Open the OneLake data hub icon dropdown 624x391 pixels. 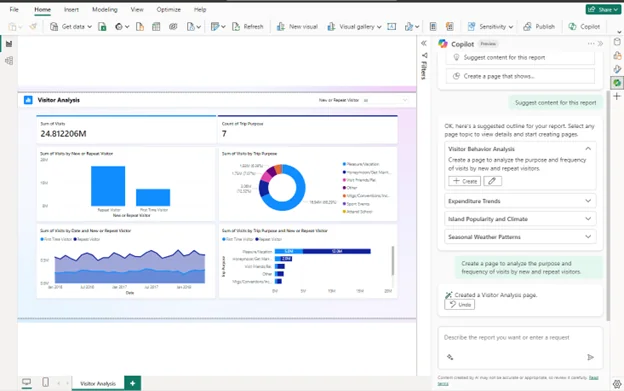pos(122,27)
